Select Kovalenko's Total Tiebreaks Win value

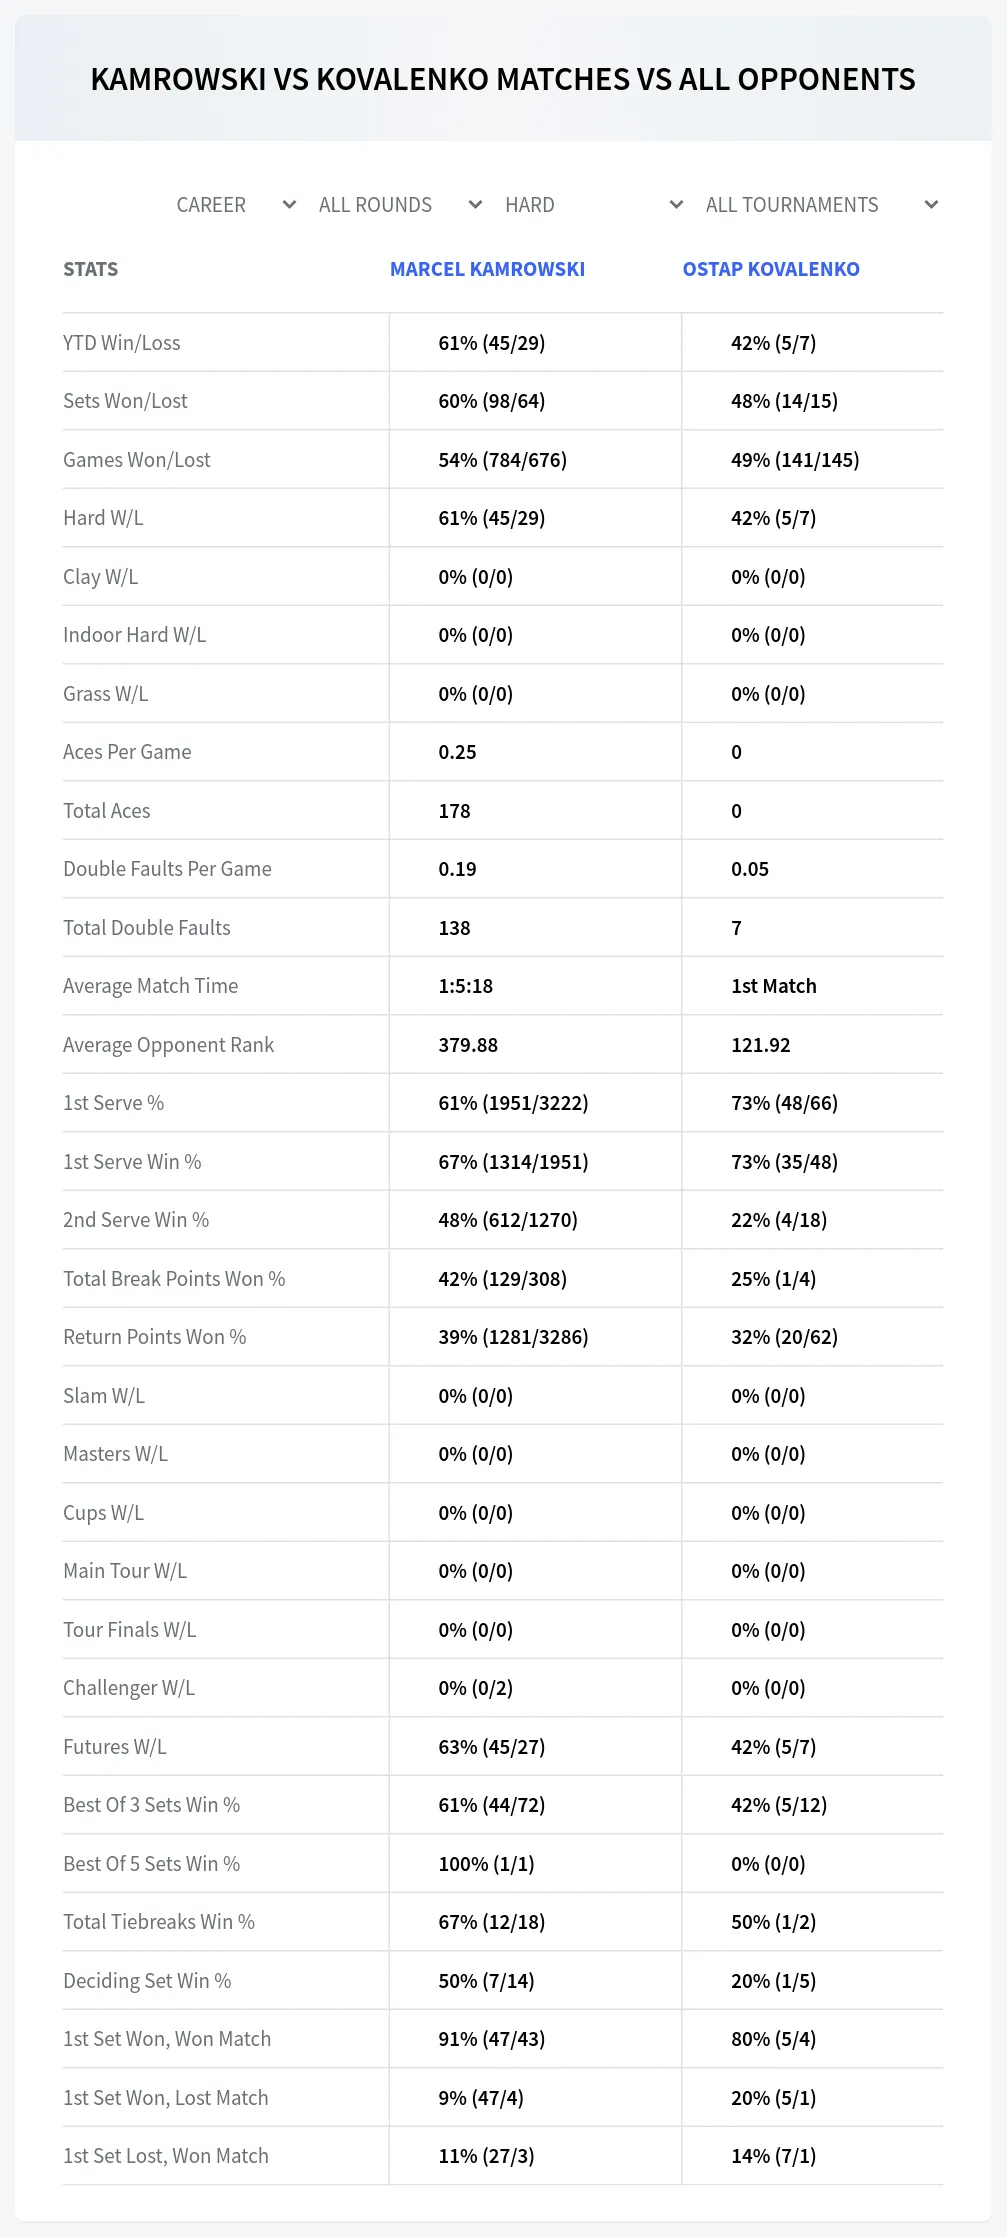(773, 1922)
